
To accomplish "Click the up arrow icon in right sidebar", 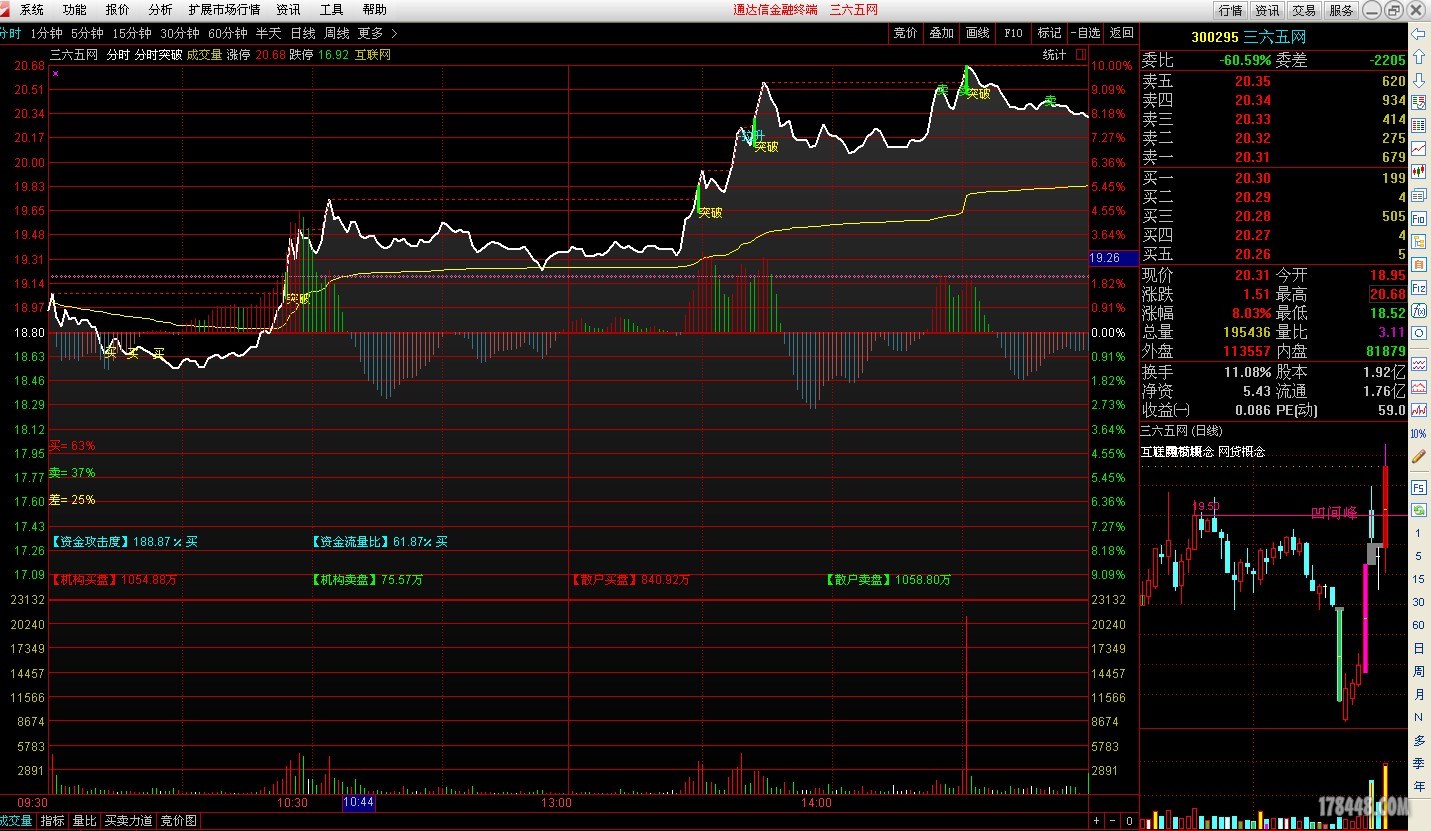I will (x=1417, y=57).
